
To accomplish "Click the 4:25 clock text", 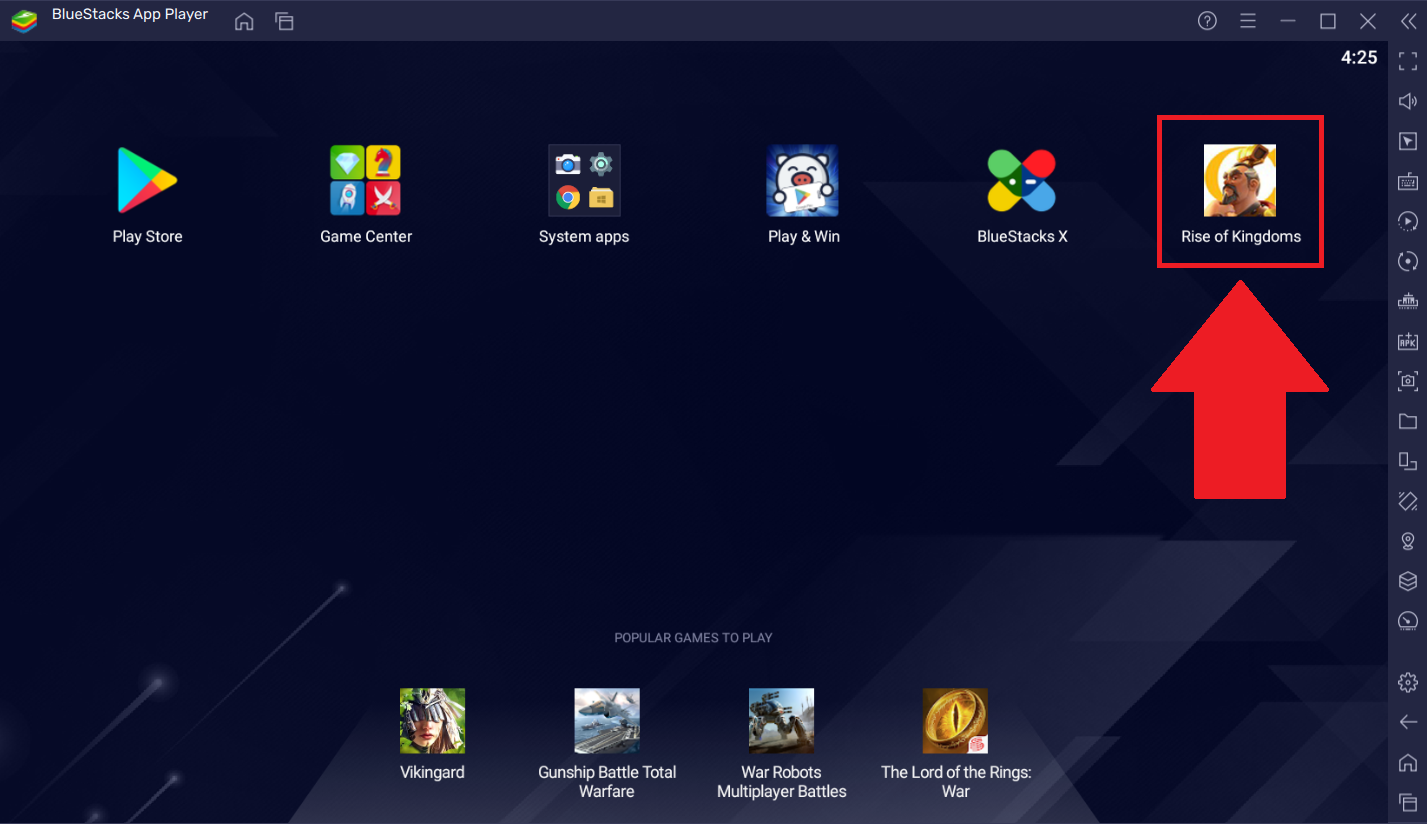I will pyautogui.click(x=1359, y=58).
